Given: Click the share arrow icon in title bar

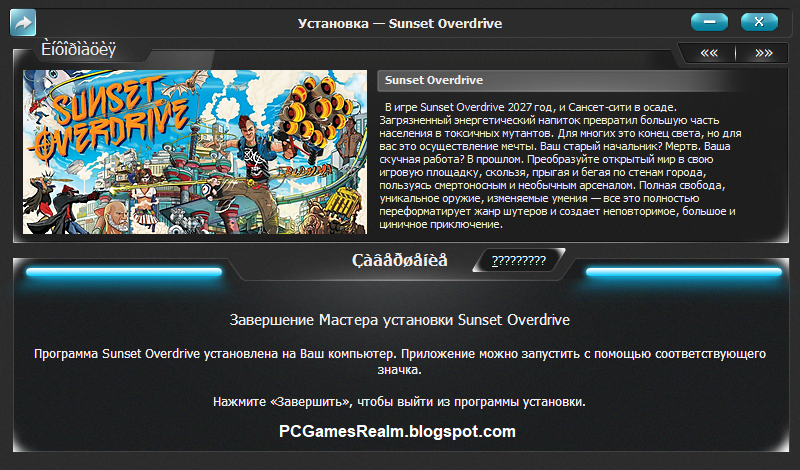Looking at the screenshot, I should click(23, 22).
